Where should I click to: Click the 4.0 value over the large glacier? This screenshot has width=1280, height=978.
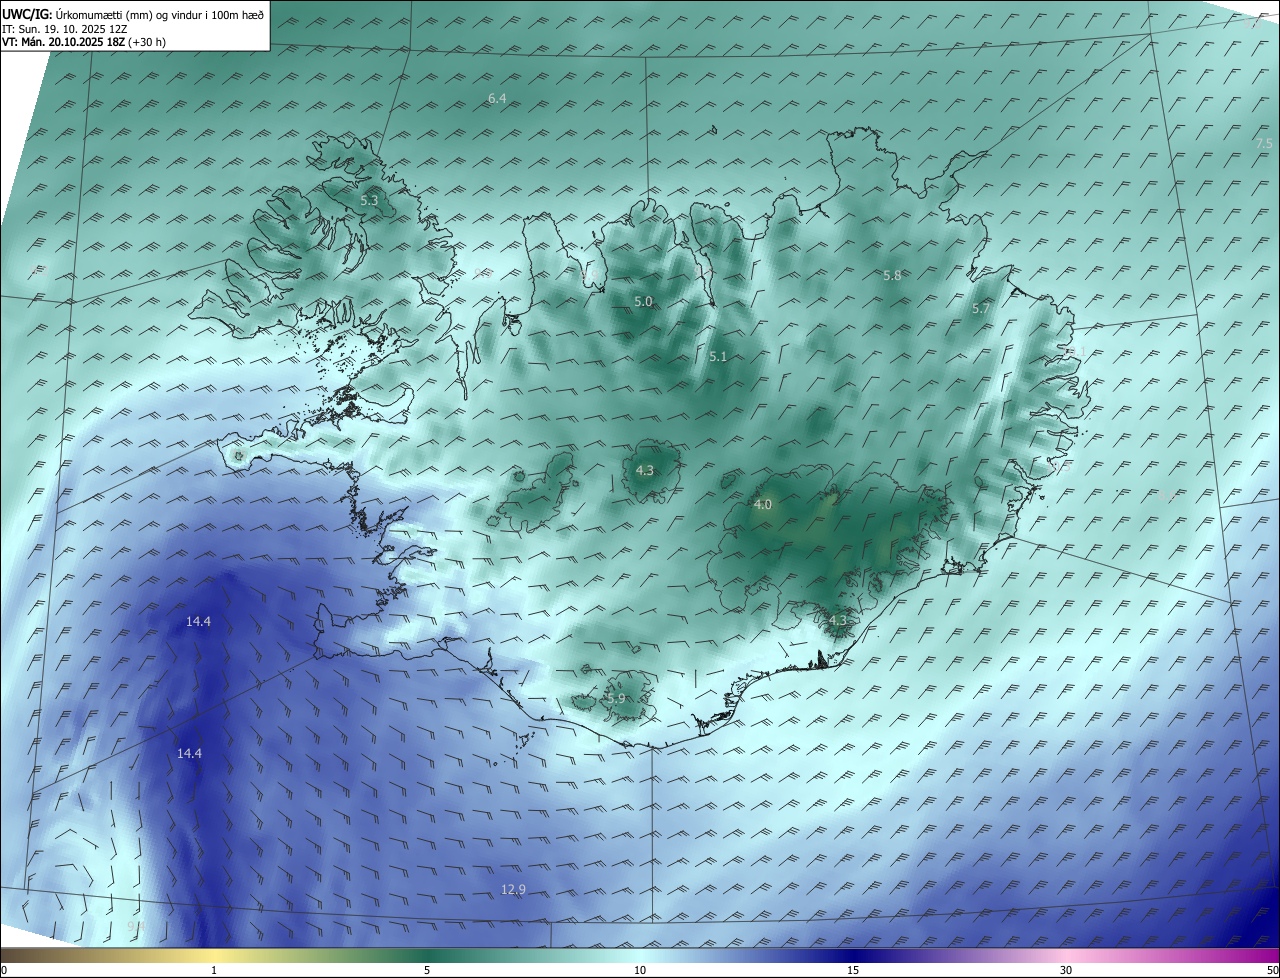click(763, 505)
